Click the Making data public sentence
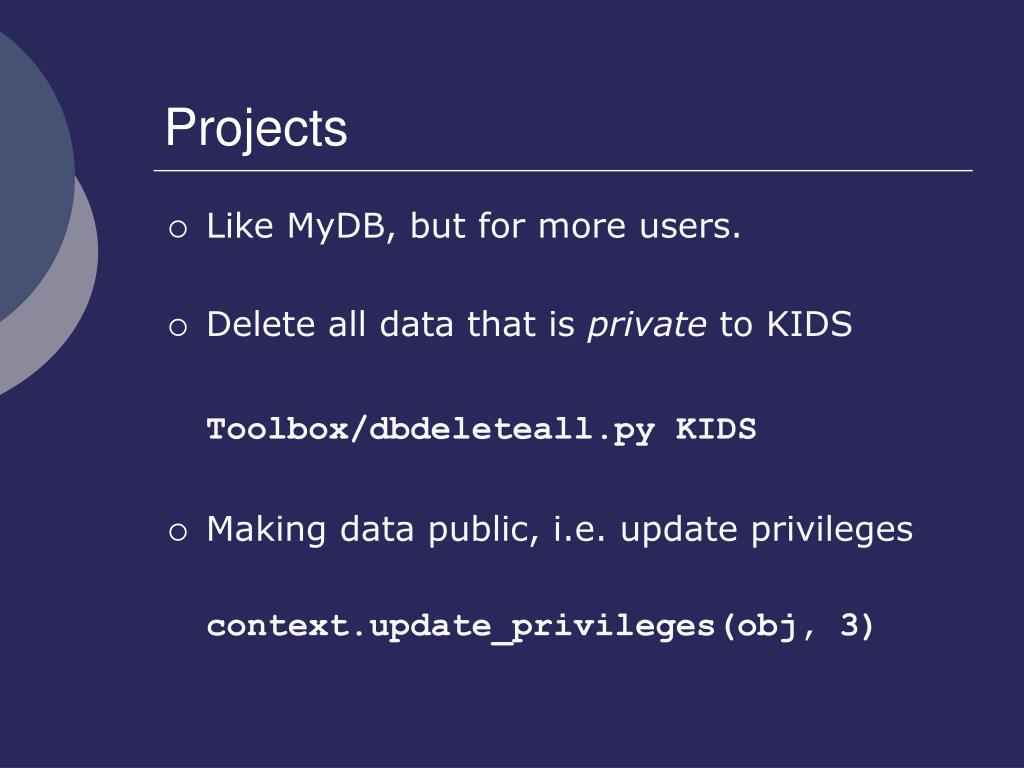The width and height of the screenshot is (1024, 768). click(560, 530)
